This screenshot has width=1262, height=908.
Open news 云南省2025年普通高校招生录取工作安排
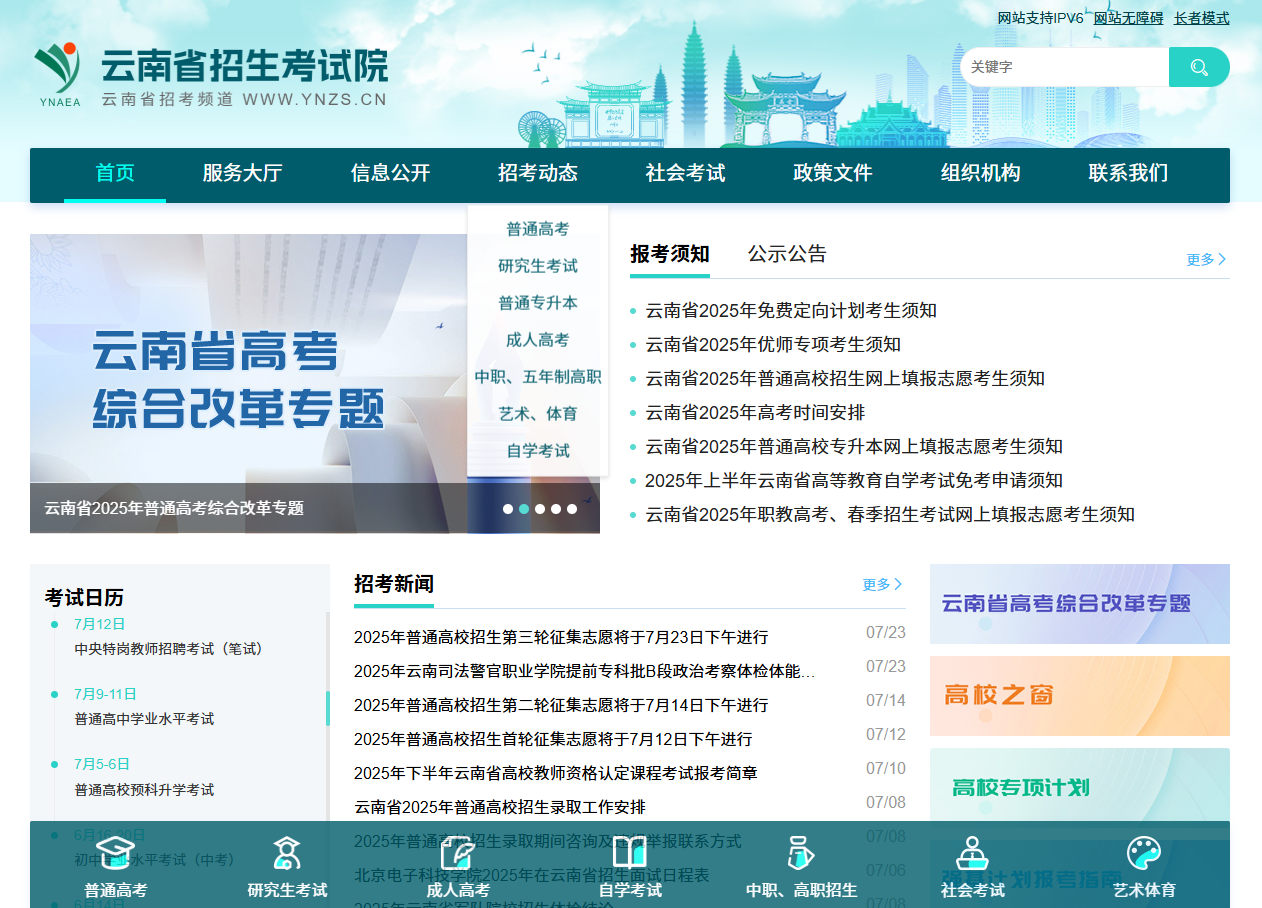coord(500,807)
